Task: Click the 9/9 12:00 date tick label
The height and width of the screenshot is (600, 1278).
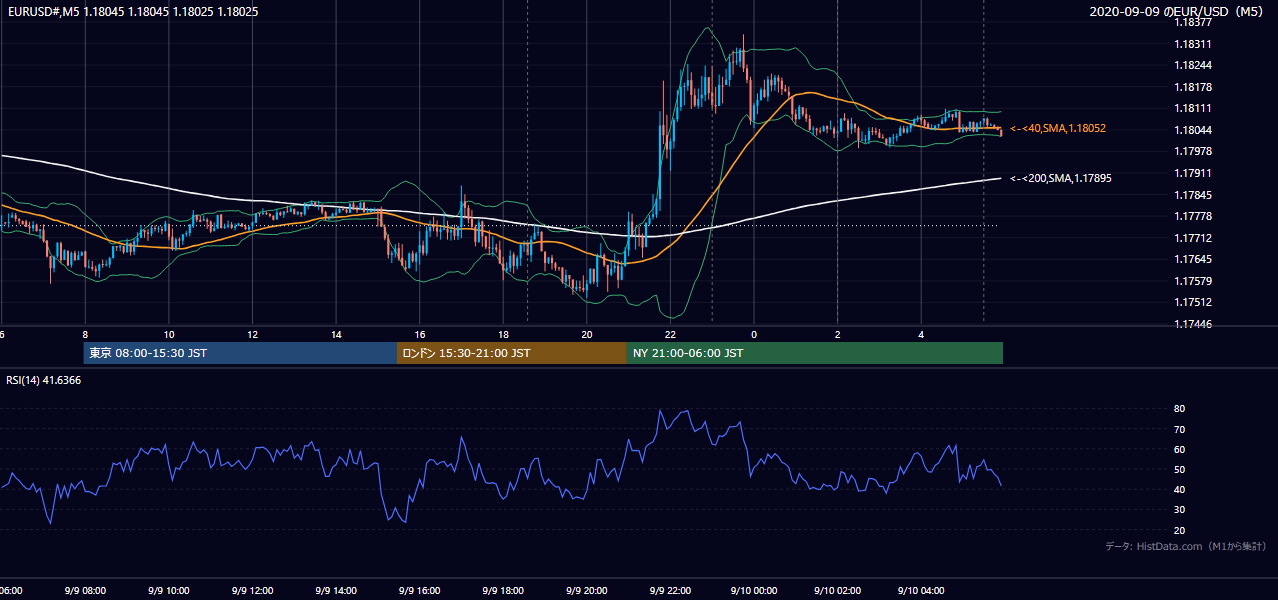Action: tap(252, 591)
